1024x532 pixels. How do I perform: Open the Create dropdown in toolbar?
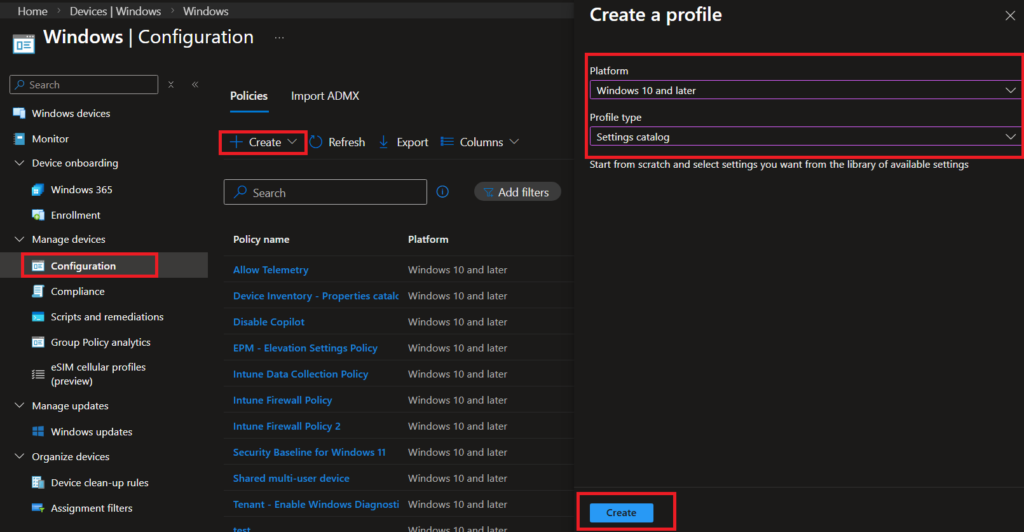pyautogui.click(x=263, y=142)
